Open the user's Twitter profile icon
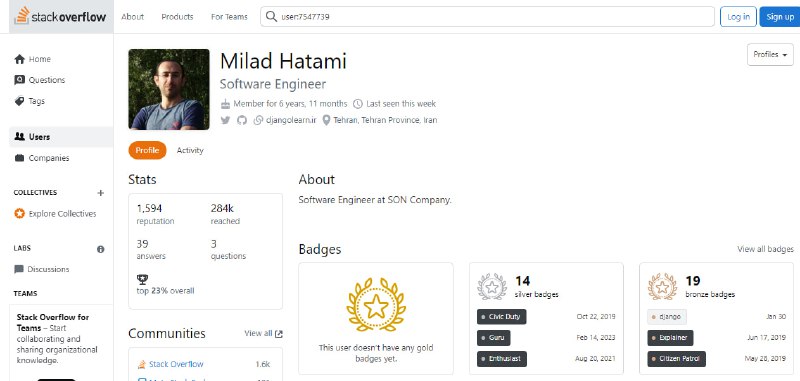 coord(226,120)
